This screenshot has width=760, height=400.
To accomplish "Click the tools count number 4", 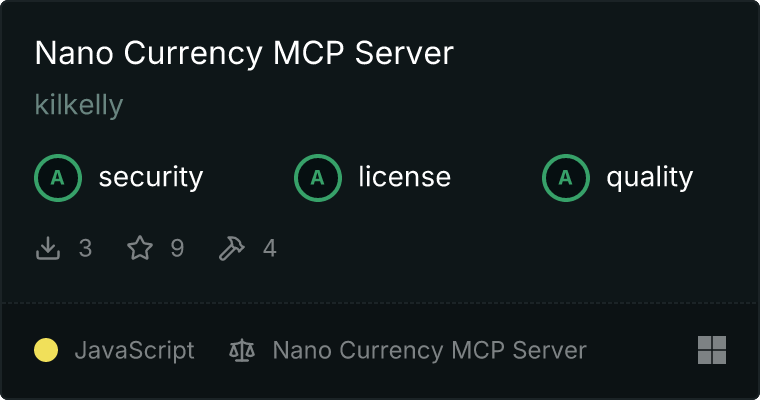I will point(270,248).
